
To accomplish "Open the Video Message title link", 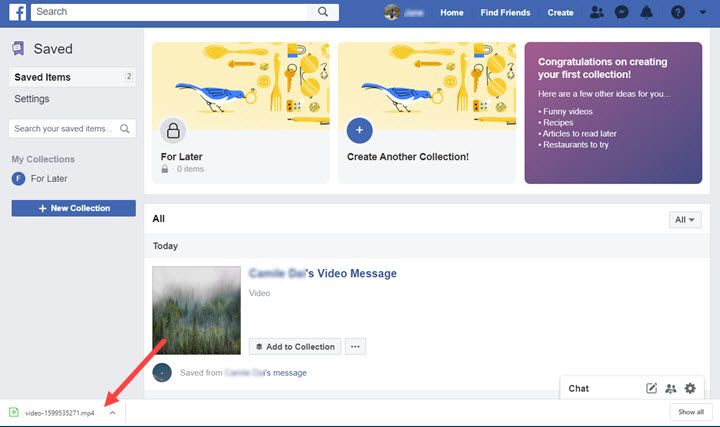I will (x=323, y=273).
